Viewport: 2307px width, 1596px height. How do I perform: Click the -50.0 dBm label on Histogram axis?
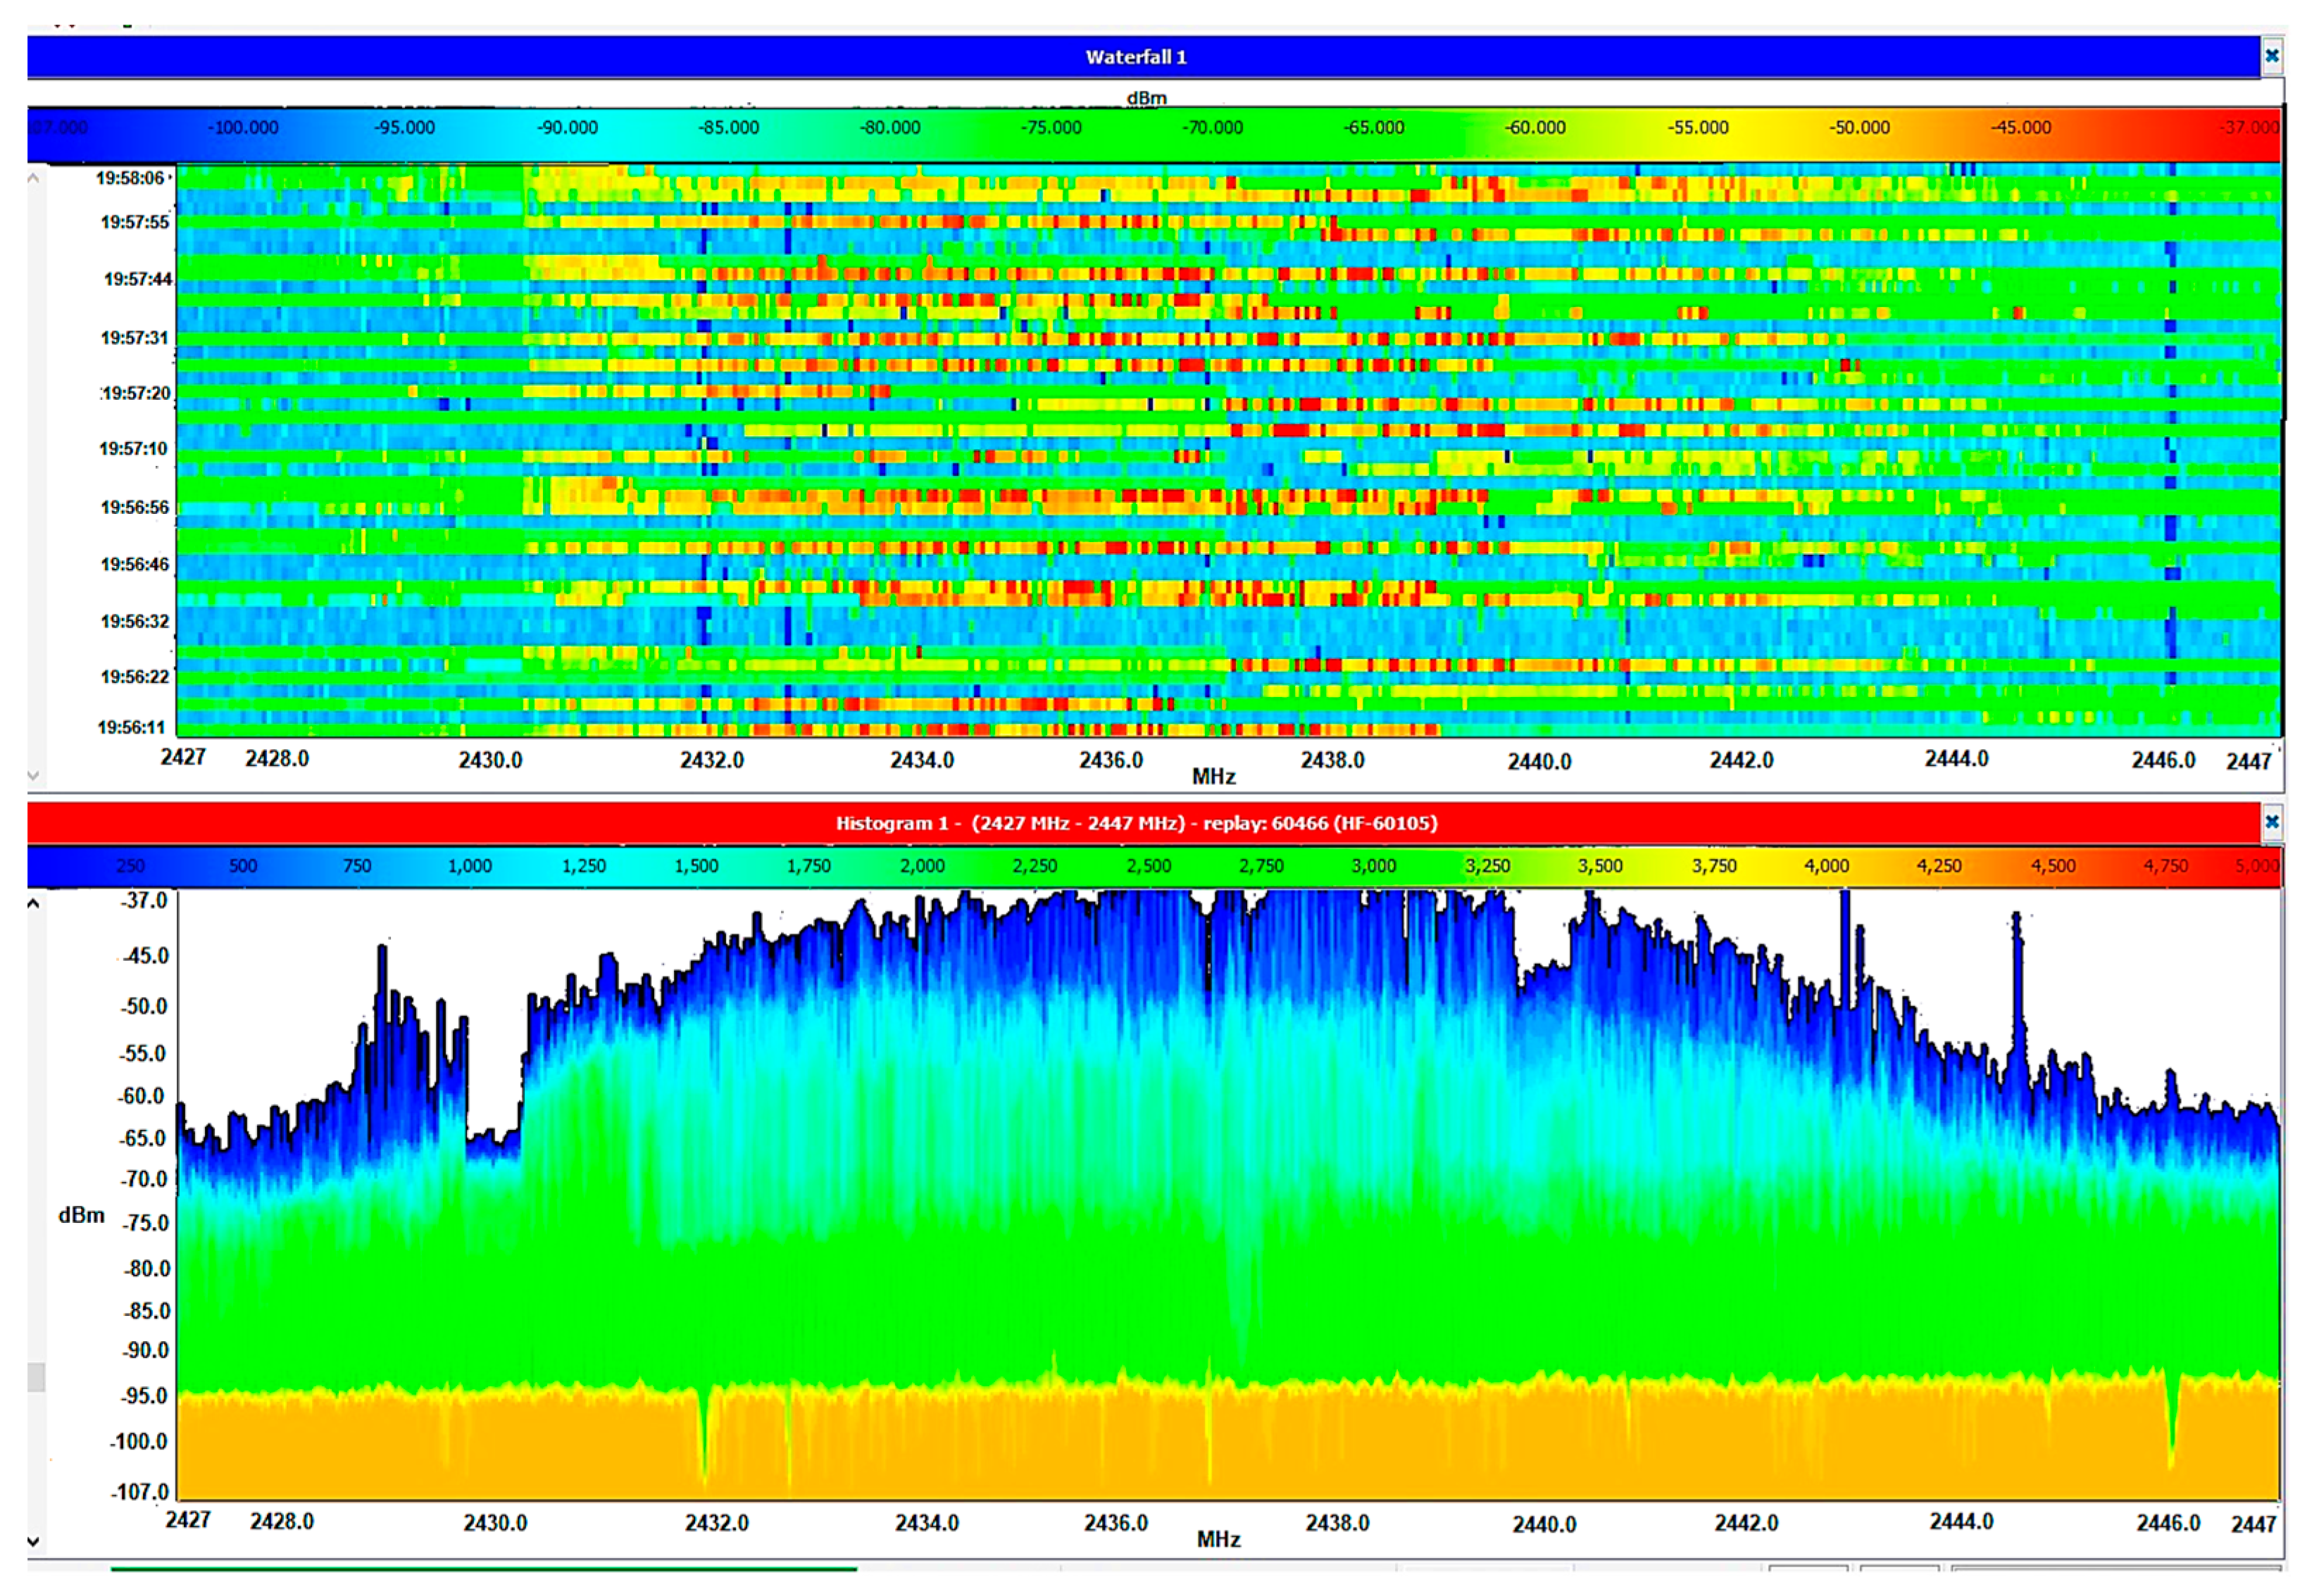pos(144,1006)
